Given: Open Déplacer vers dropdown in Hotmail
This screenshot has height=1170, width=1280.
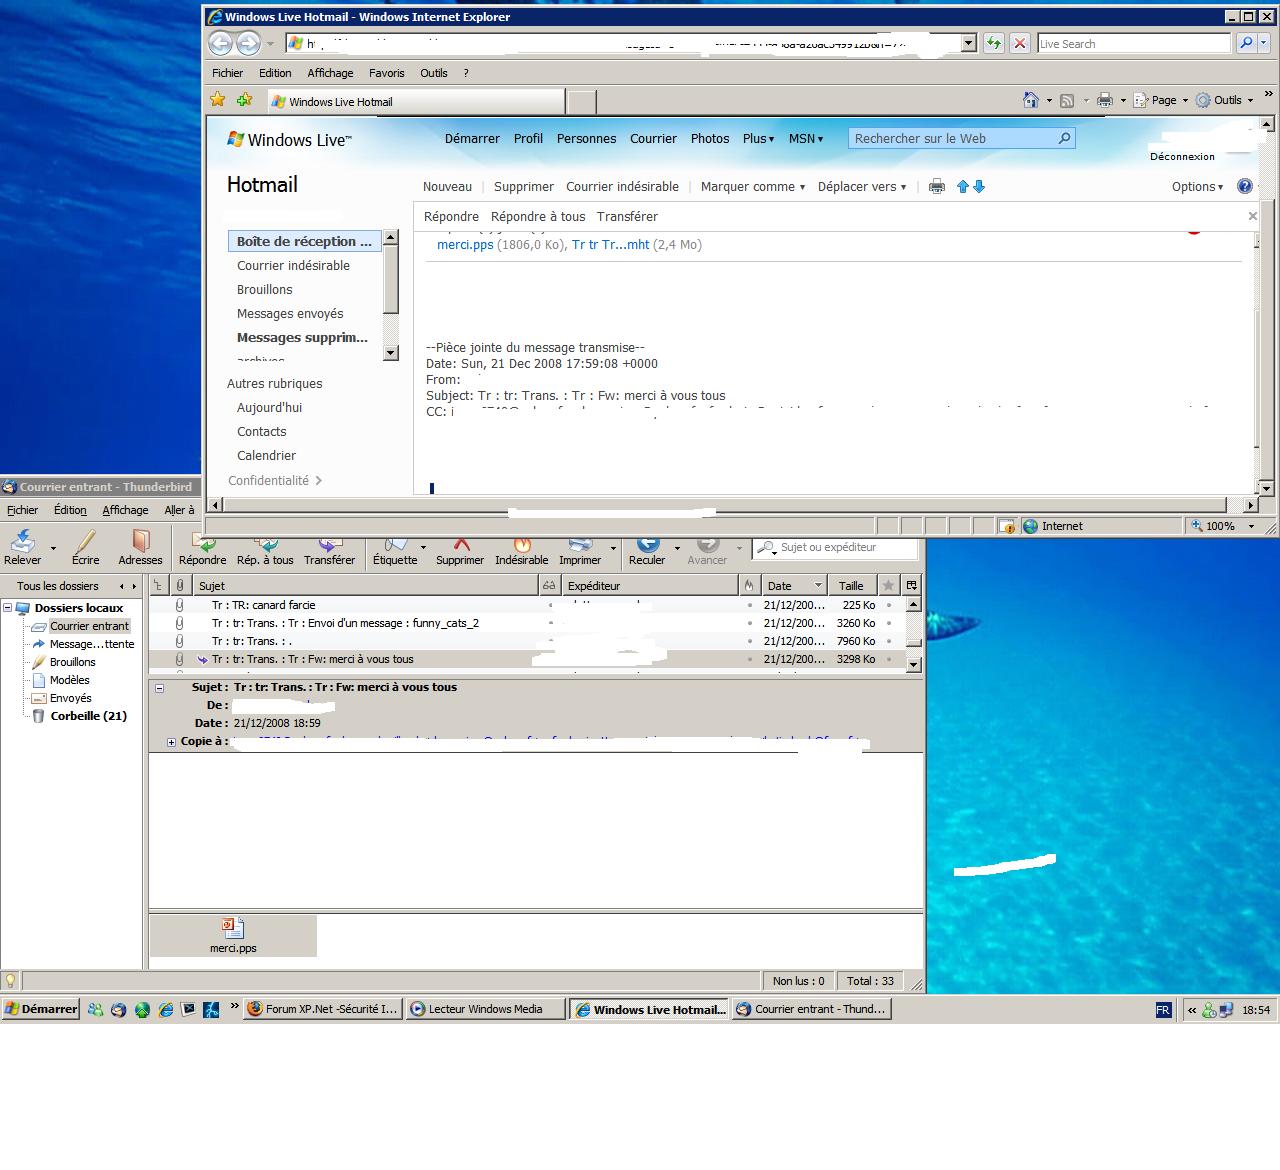Looking at the screenshot, I should [861, 186].
